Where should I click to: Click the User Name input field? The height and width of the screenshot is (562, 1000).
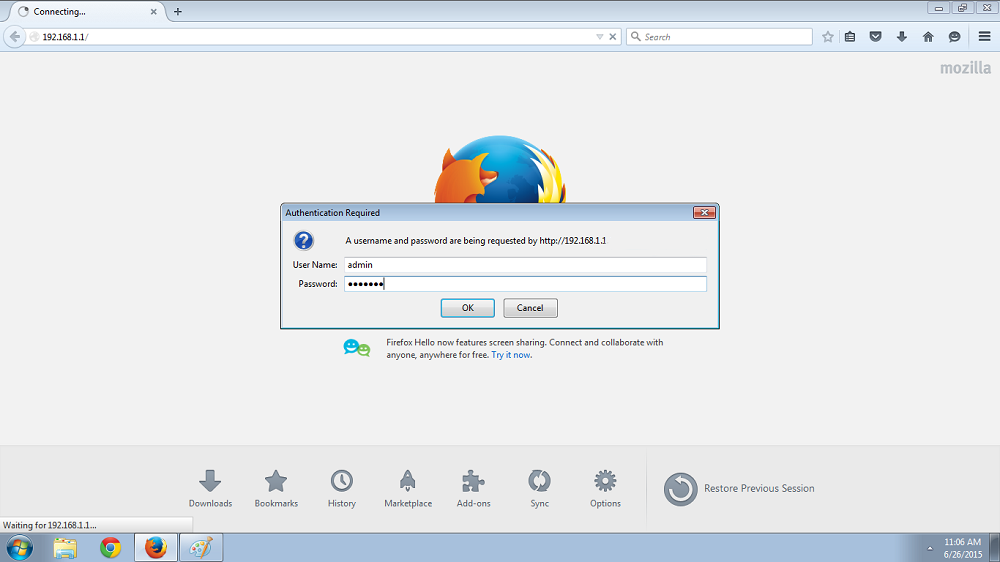coord(525,265)
